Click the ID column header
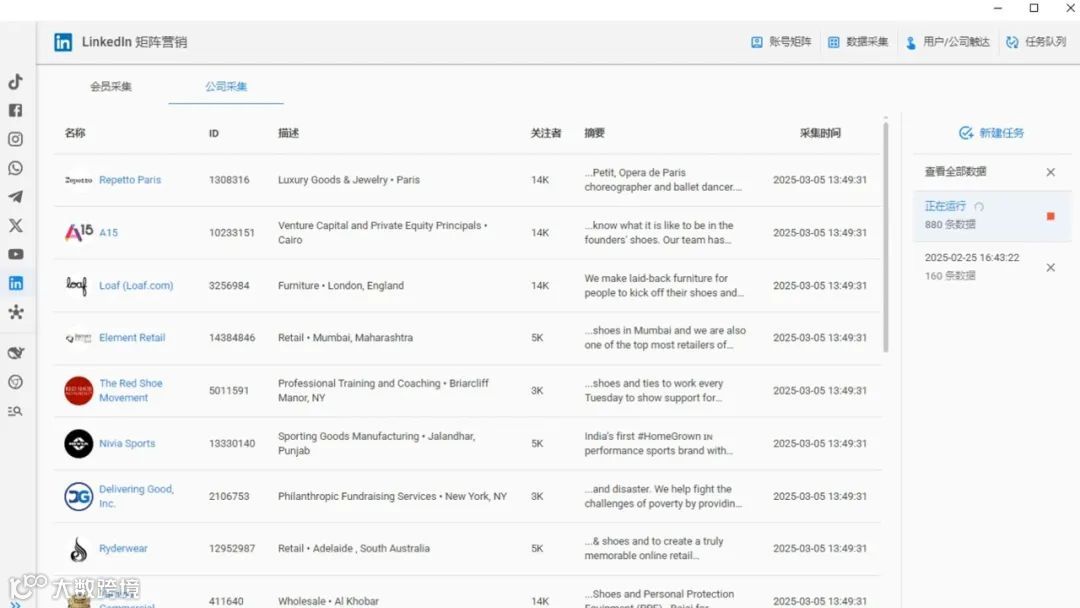 coord(214,133)
